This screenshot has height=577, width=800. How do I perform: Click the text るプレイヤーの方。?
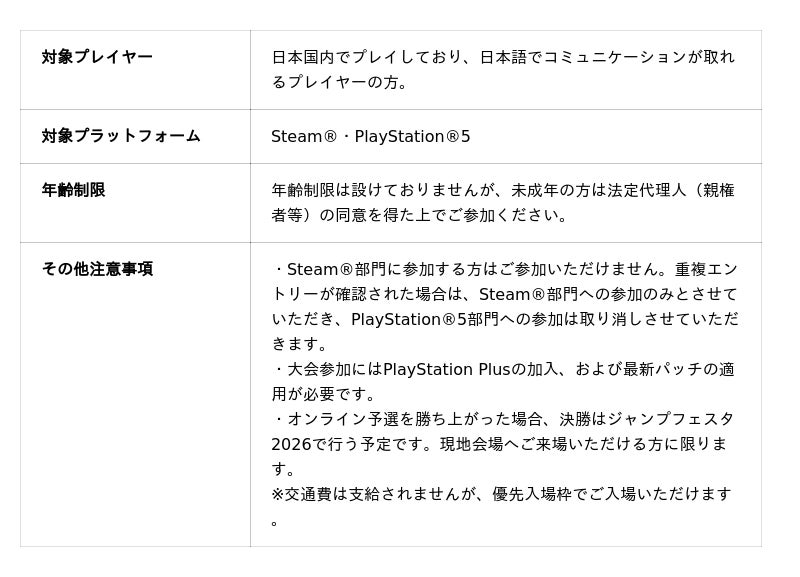coord(340,82)
